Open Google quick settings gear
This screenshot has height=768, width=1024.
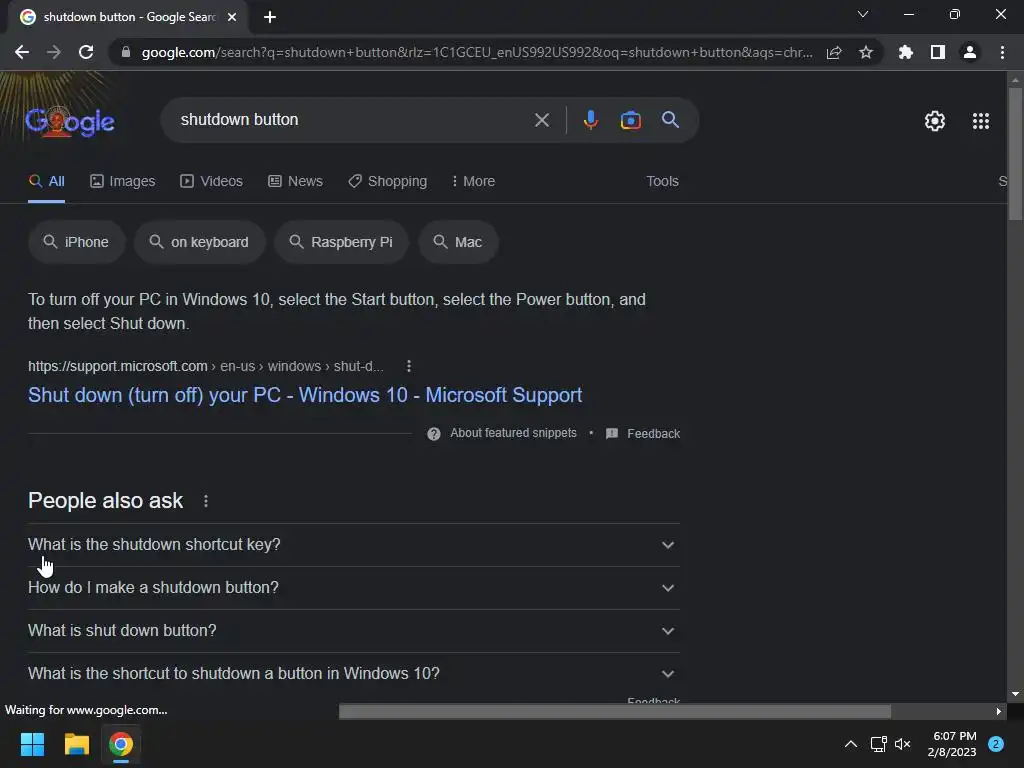click(x=935, y=121)
